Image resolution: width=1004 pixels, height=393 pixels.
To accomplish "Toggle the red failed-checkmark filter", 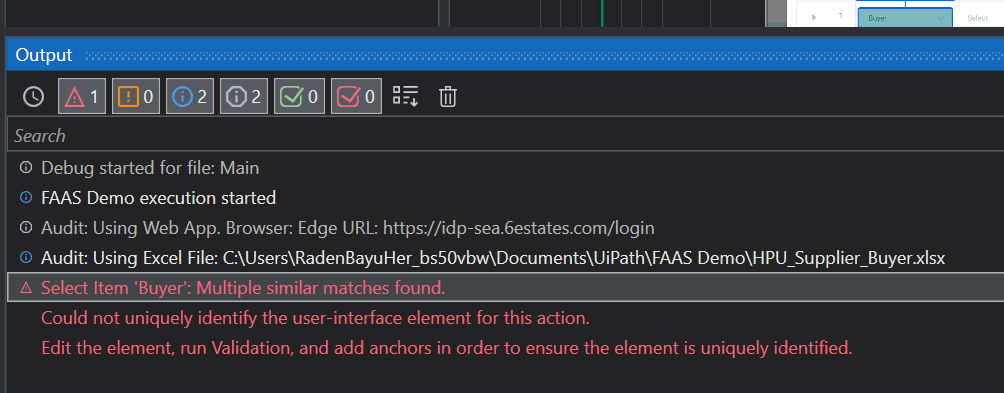I will pyautogui.click(x=357, y=97).
